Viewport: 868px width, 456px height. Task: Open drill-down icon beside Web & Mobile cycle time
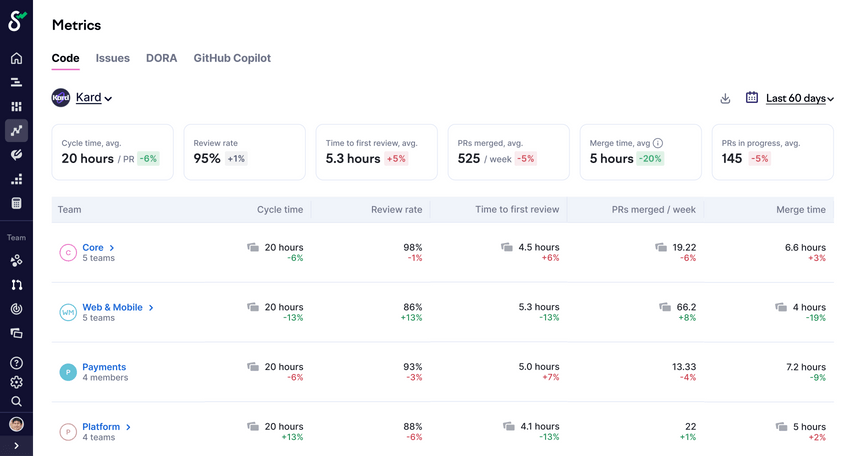[253, 307]
